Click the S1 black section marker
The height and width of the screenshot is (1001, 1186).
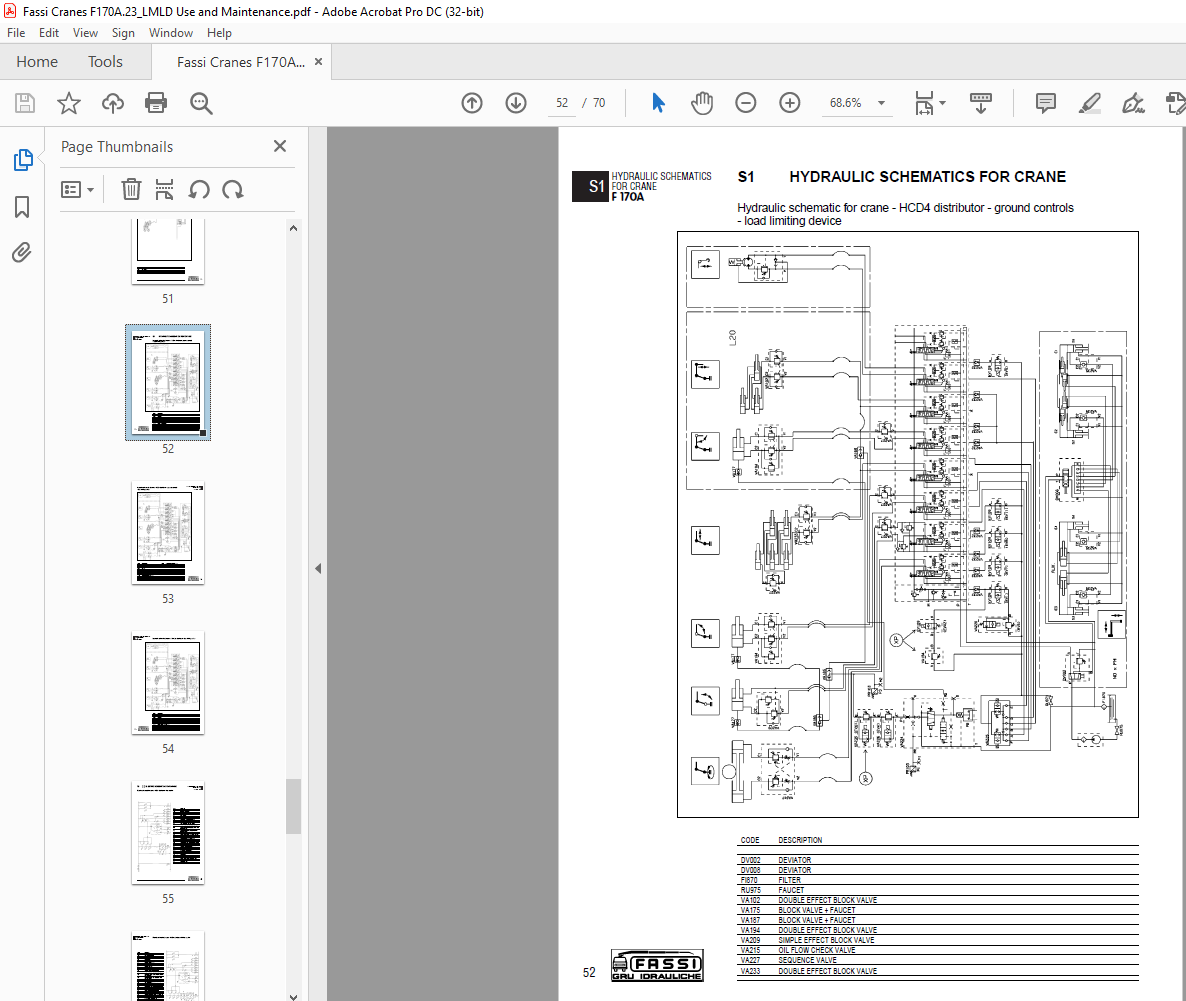point(590,186)
